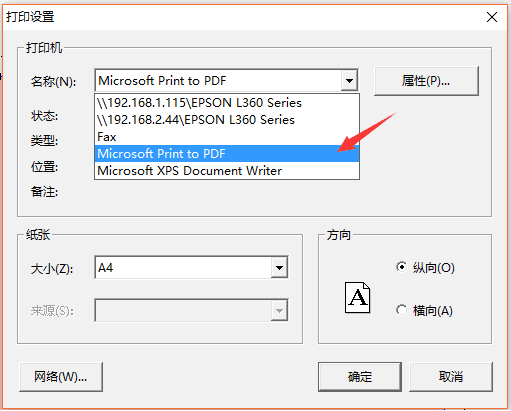
Task: Choose Microsoft XPS Document Writer
Action: click(x=227, y=171)
